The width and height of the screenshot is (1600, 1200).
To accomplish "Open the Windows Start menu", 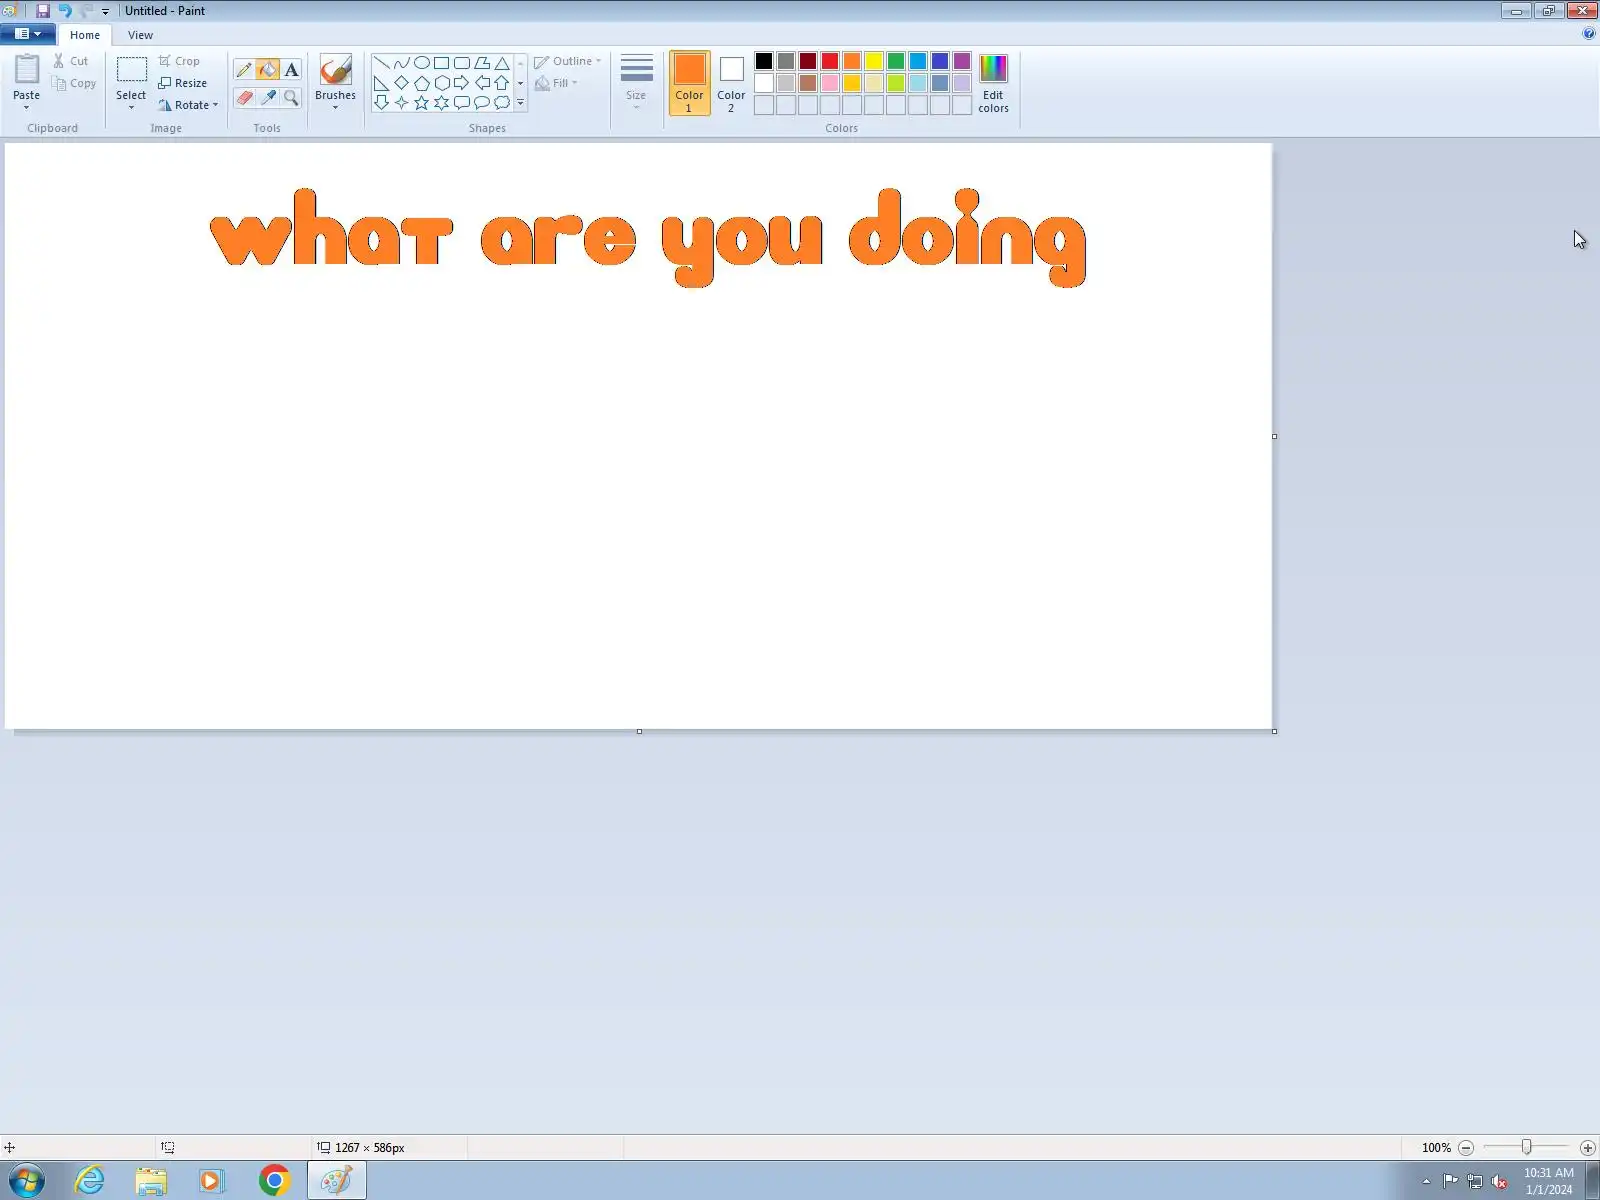I will tap(27, 1181).
